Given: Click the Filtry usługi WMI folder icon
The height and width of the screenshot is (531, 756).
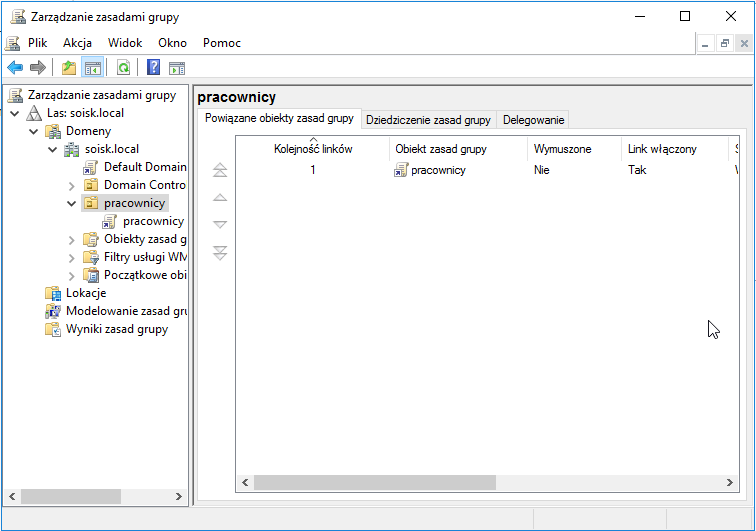Looking at the screenshot, I should click(x=91, y=257).
